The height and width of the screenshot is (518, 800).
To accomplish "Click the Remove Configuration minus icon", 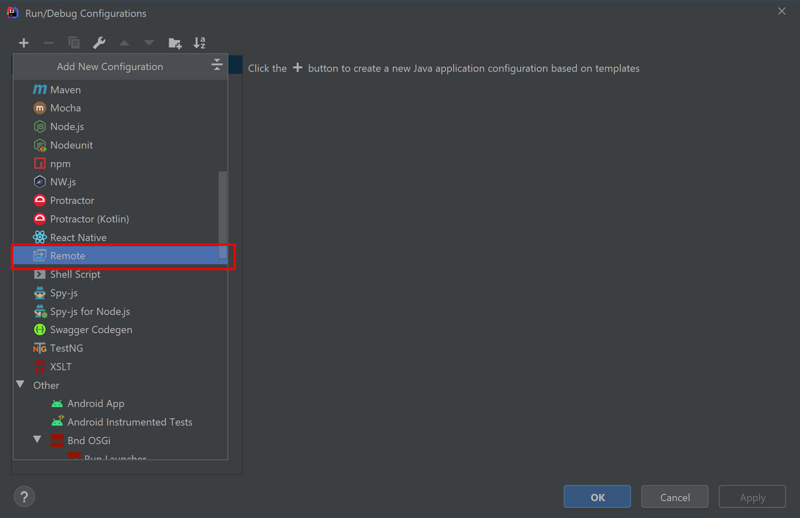I will tap(48, 43).
